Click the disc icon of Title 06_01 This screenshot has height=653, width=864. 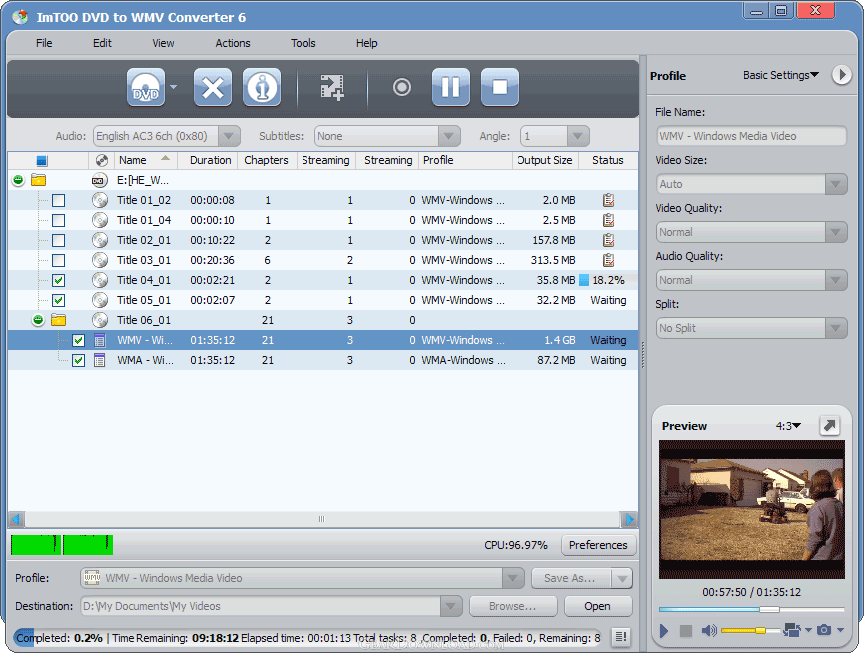coord(100,320)
